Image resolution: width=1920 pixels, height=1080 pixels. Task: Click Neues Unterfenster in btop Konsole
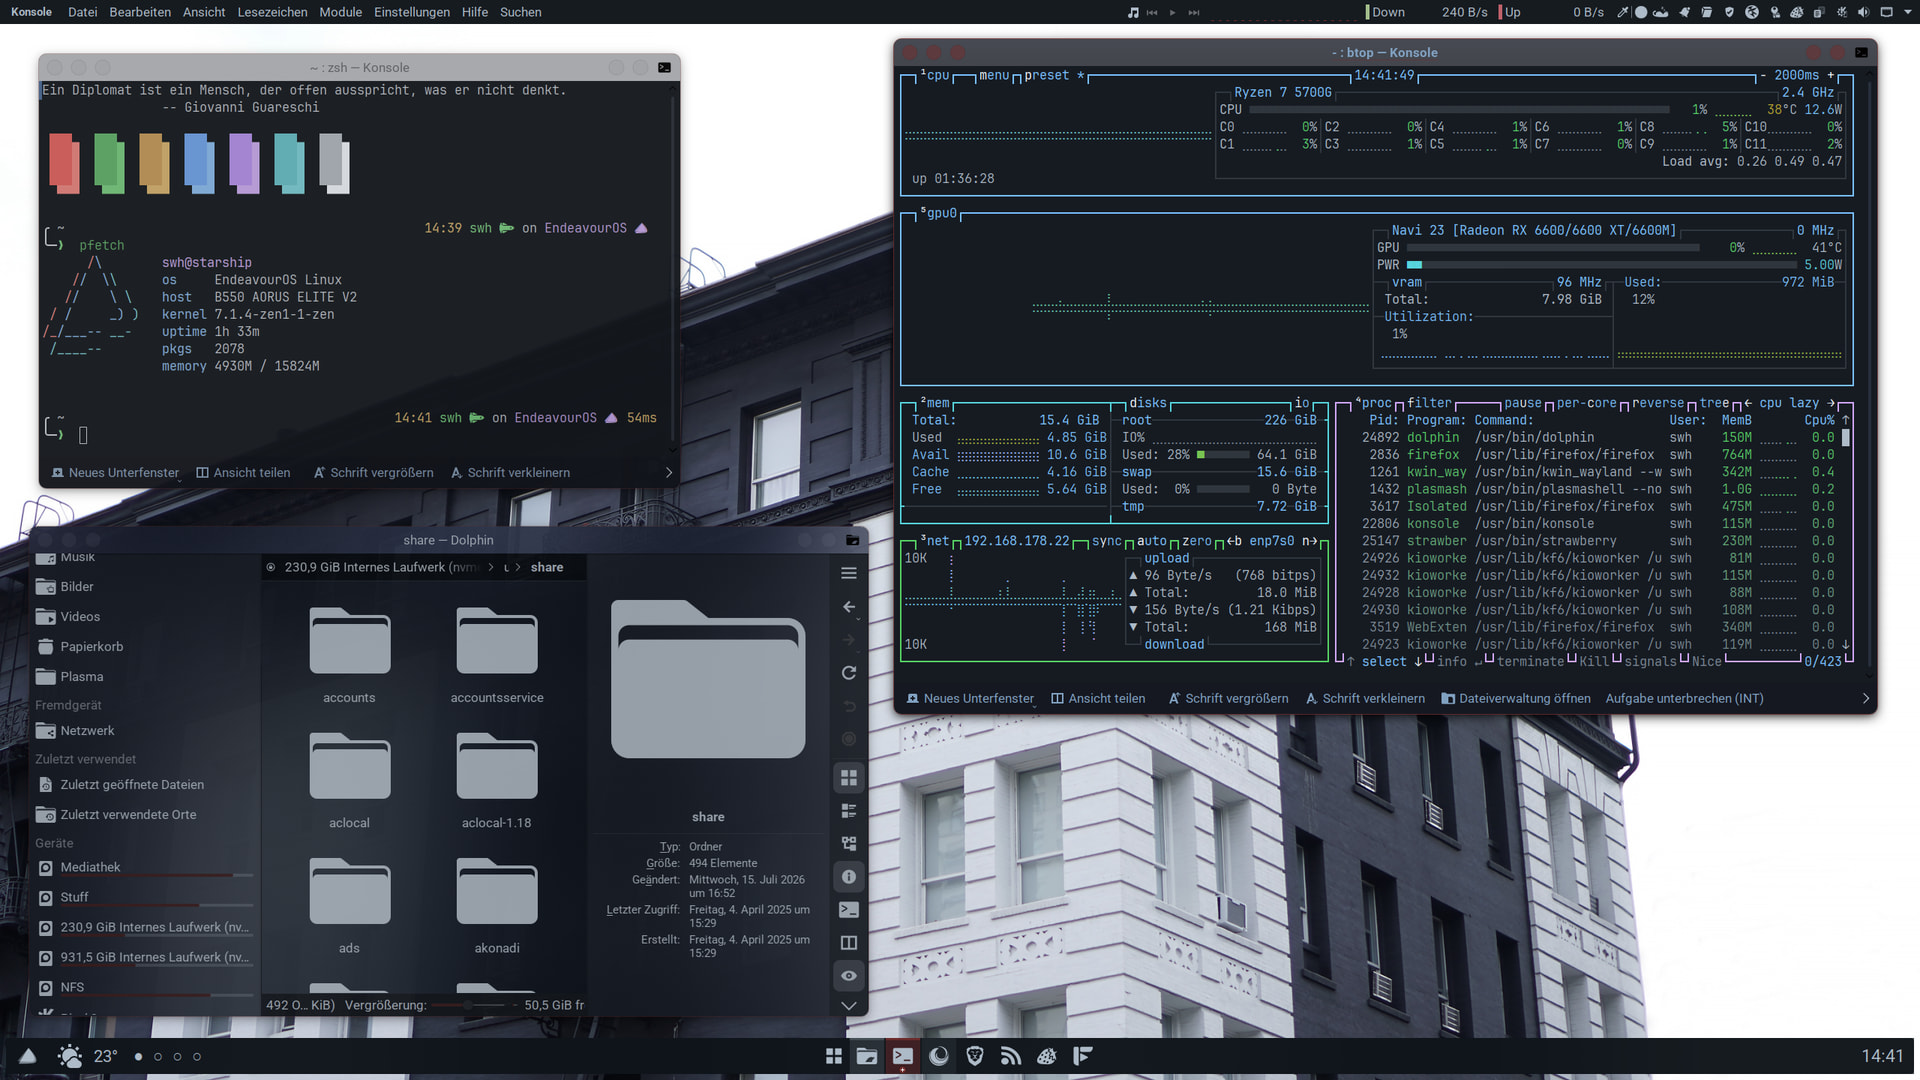pos(970,699)
